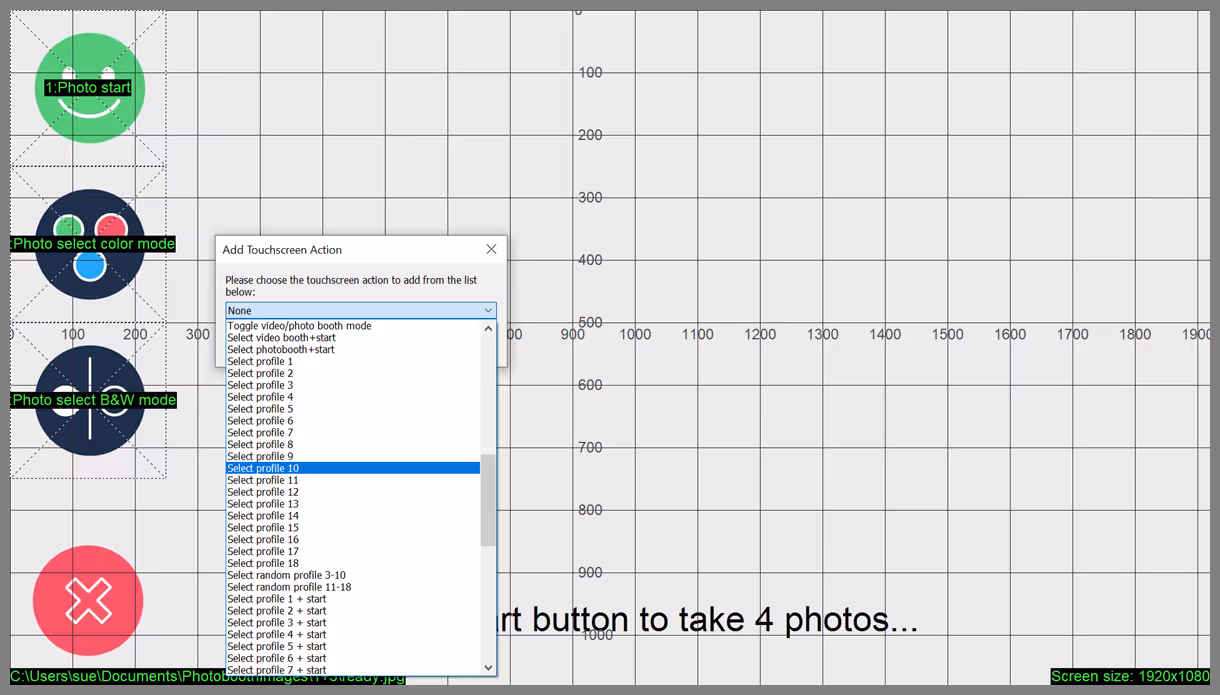Click the list scrollbar up arrow
The height and width of the screenshot is (695, 1220).
488,328
